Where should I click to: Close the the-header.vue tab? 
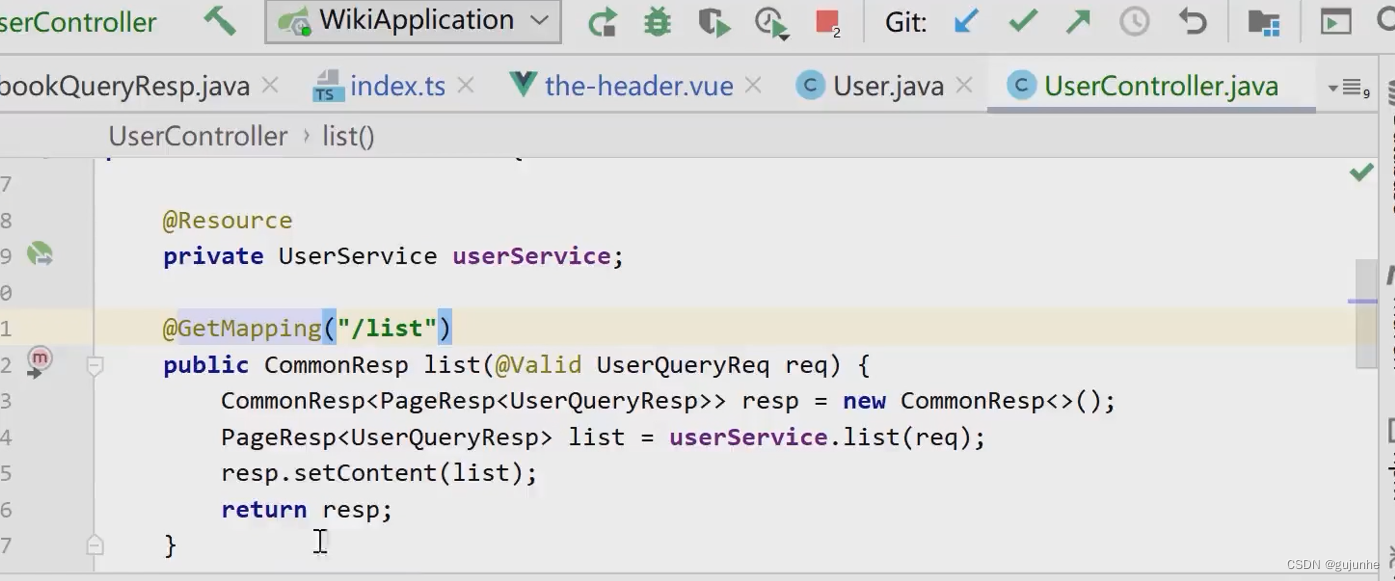point(753,86)
